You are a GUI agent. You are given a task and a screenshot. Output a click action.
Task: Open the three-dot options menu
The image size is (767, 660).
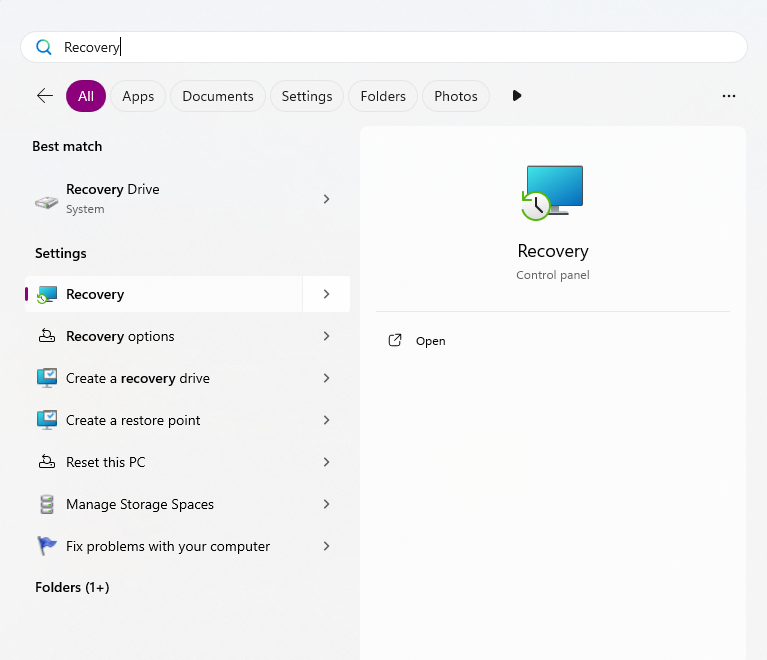pos(728,96)
